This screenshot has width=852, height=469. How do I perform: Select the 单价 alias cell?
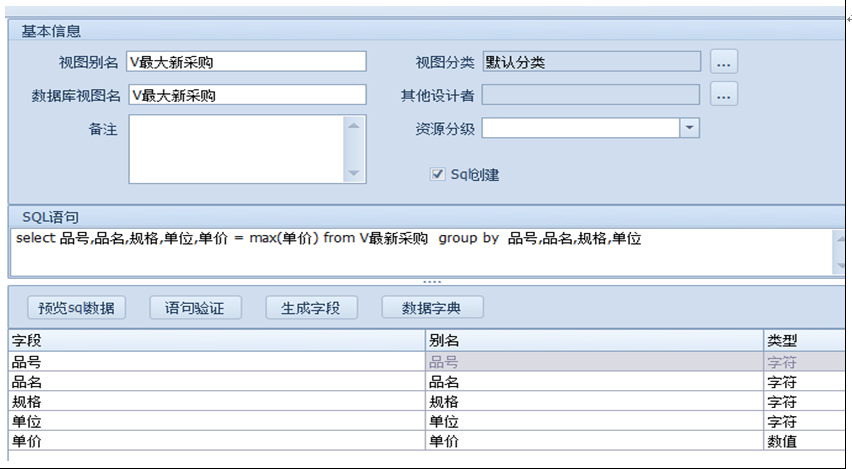[594, 441]
